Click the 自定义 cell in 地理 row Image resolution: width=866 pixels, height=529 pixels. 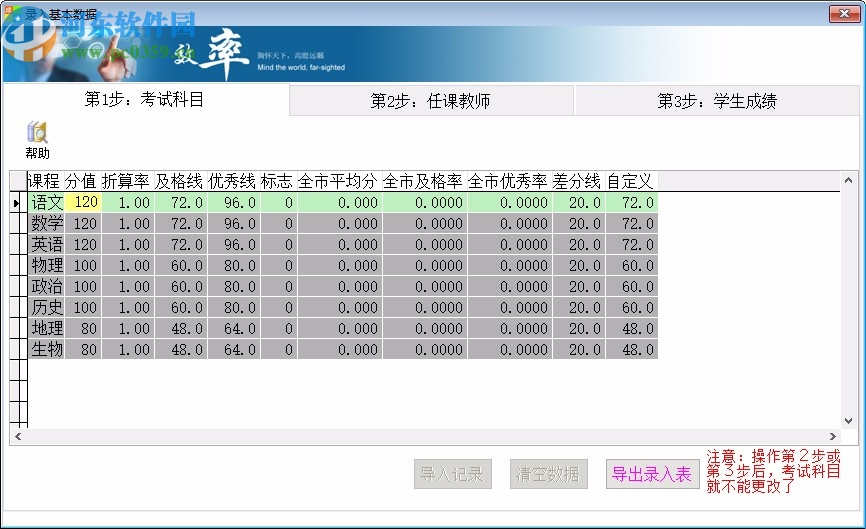[x=631, y=328]
